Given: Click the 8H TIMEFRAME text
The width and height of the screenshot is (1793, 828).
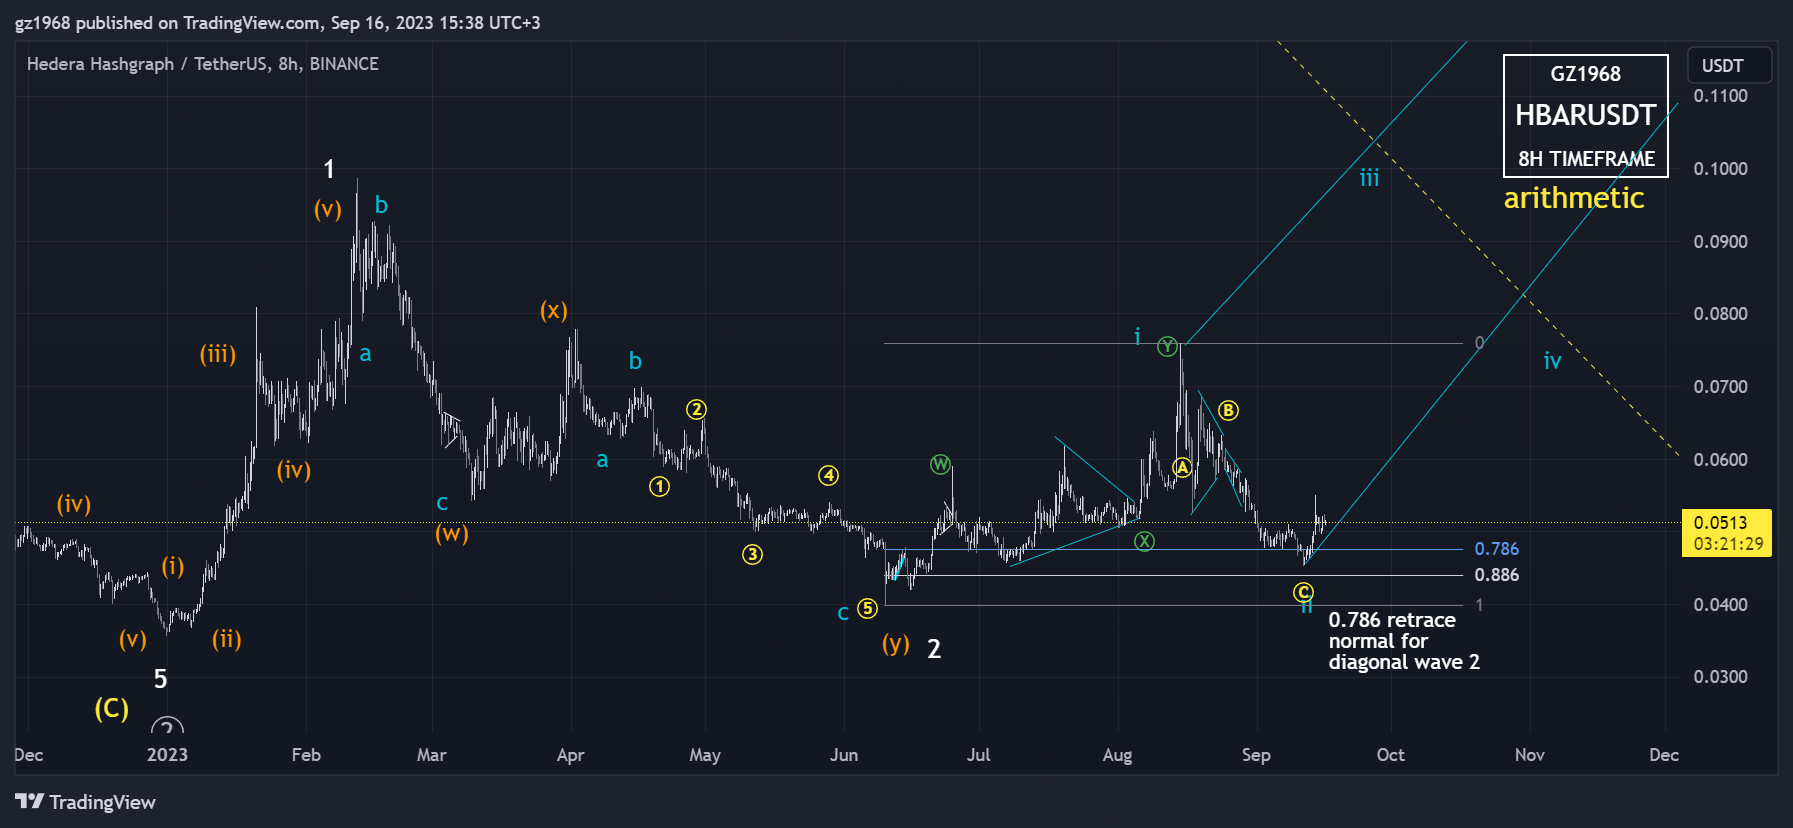Looking at the screenshot, I should (1586, 159).
